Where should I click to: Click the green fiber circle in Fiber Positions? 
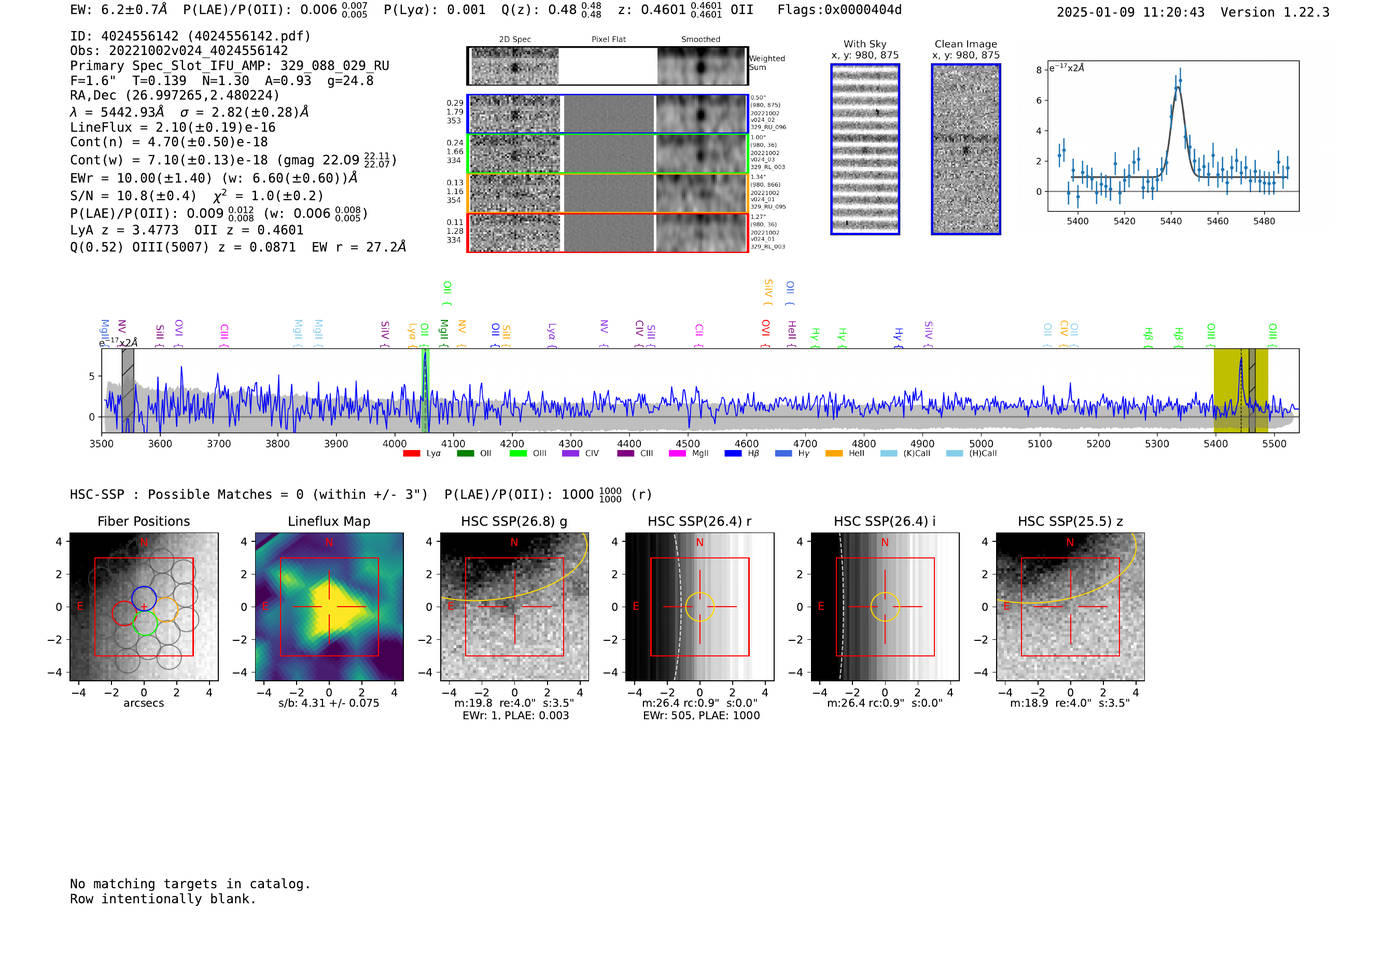pos(145,624)
